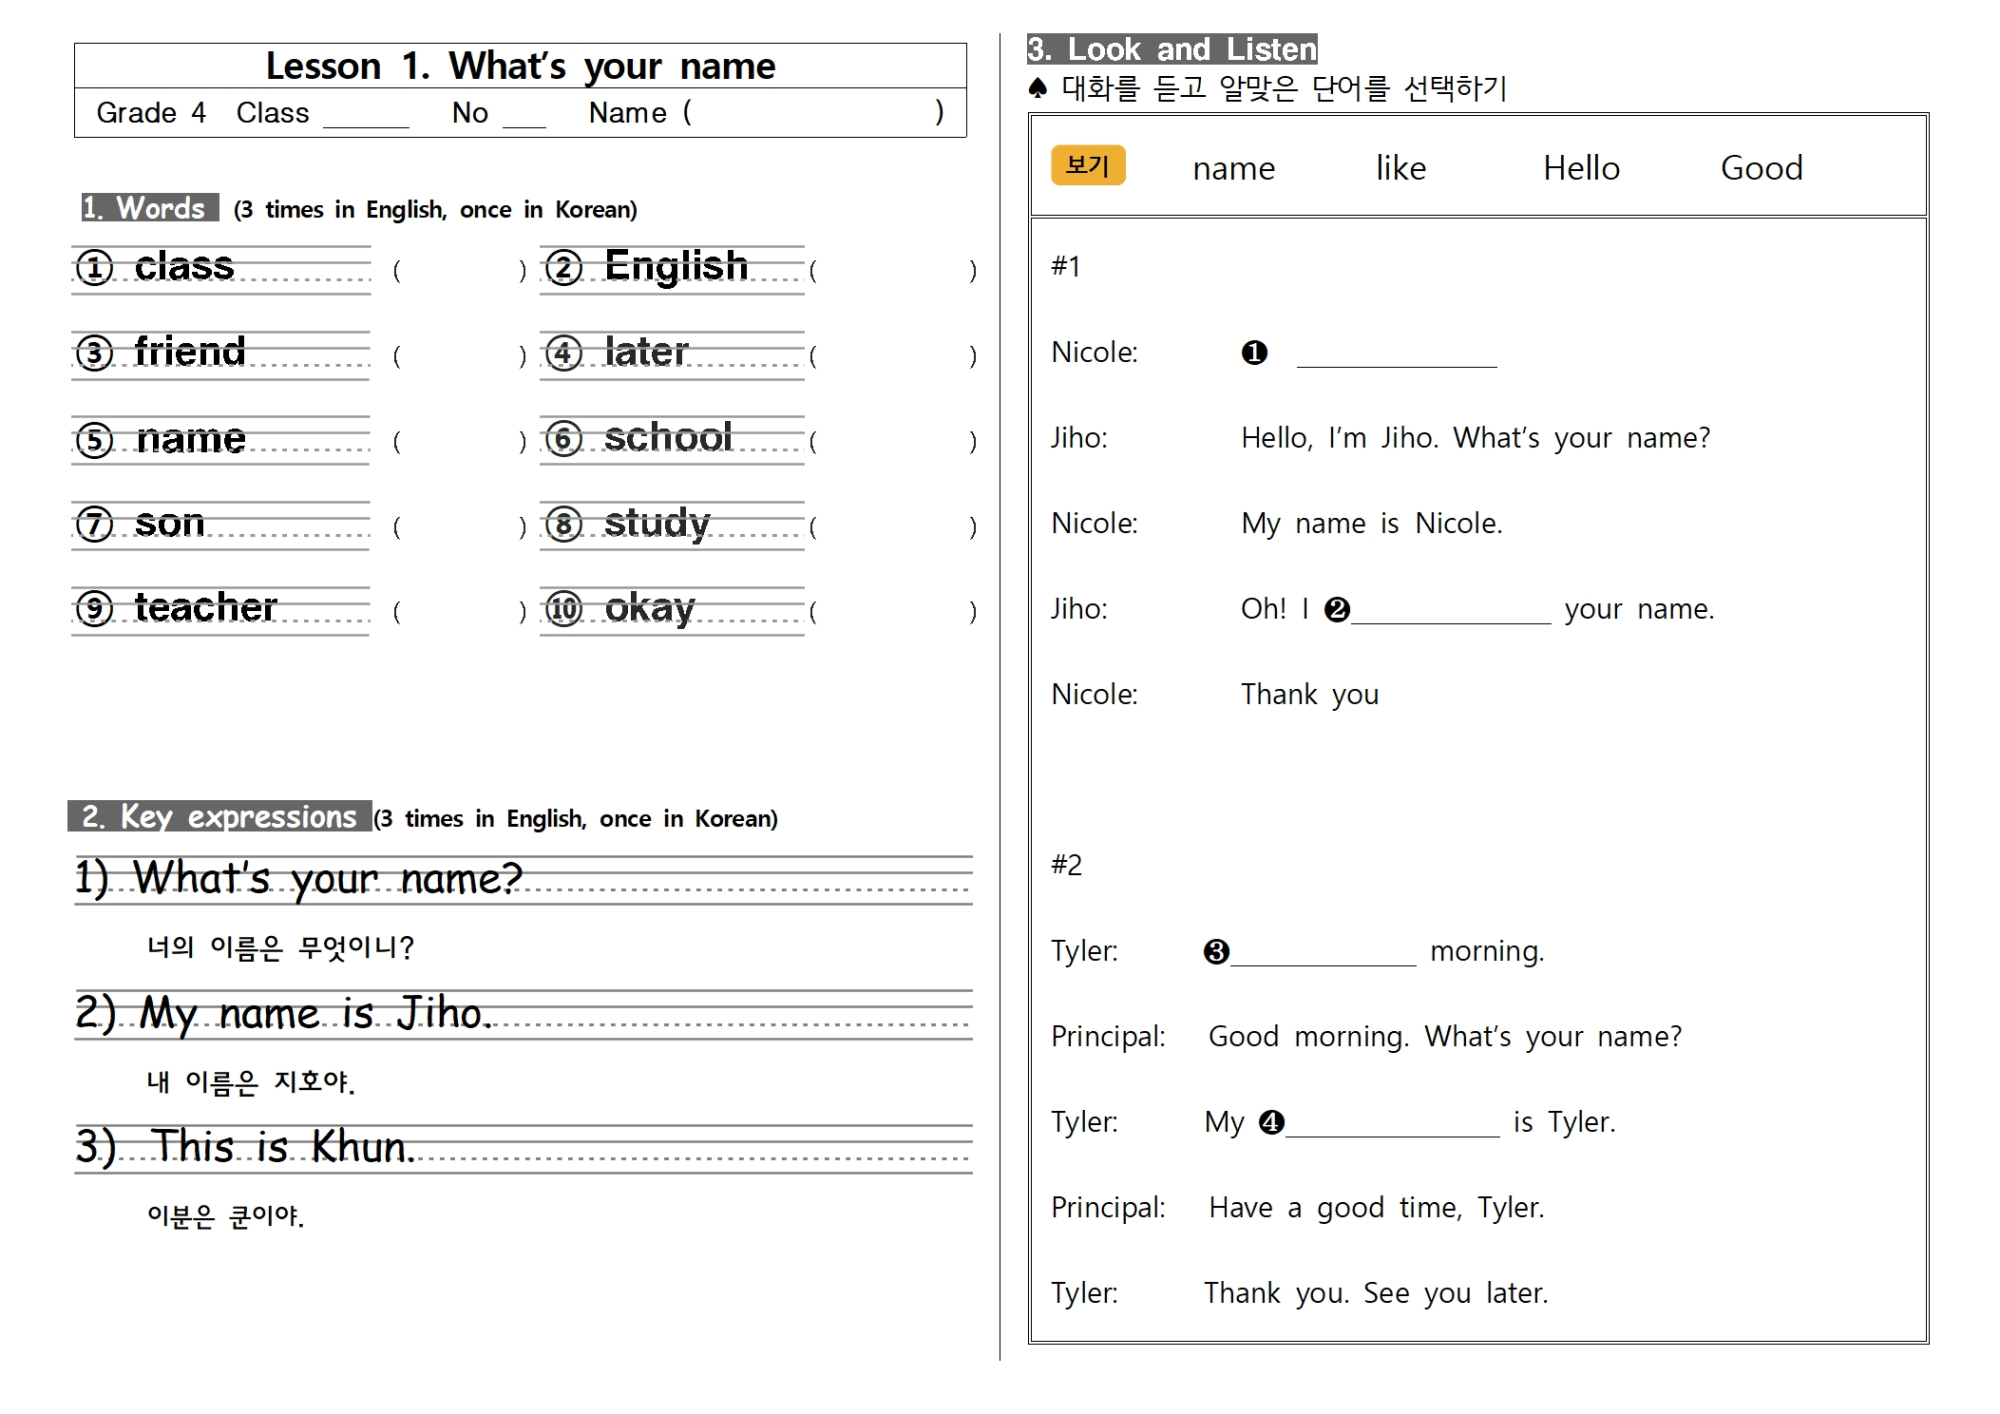The width and height of the screenshot is (2000, 1414).
Task: Click the line 'Have a good time, Tyler.'
Action: [x=1376, y=1208]
